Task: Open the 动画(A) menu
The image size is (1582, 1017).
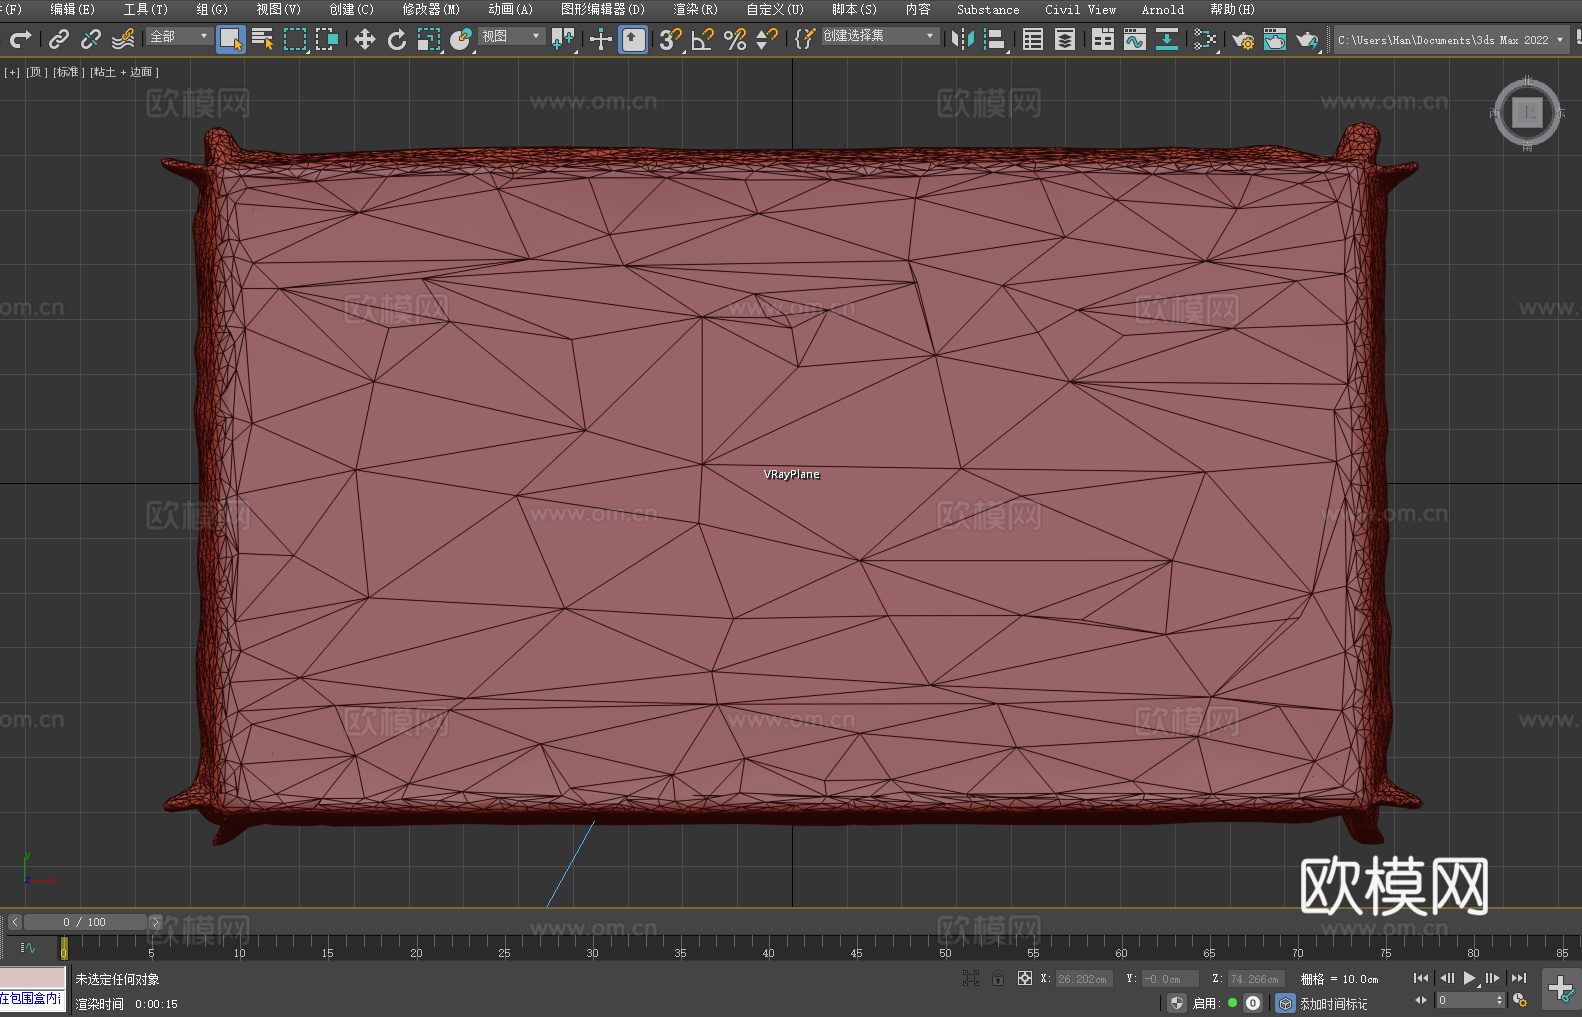Action: click(510, 9)
